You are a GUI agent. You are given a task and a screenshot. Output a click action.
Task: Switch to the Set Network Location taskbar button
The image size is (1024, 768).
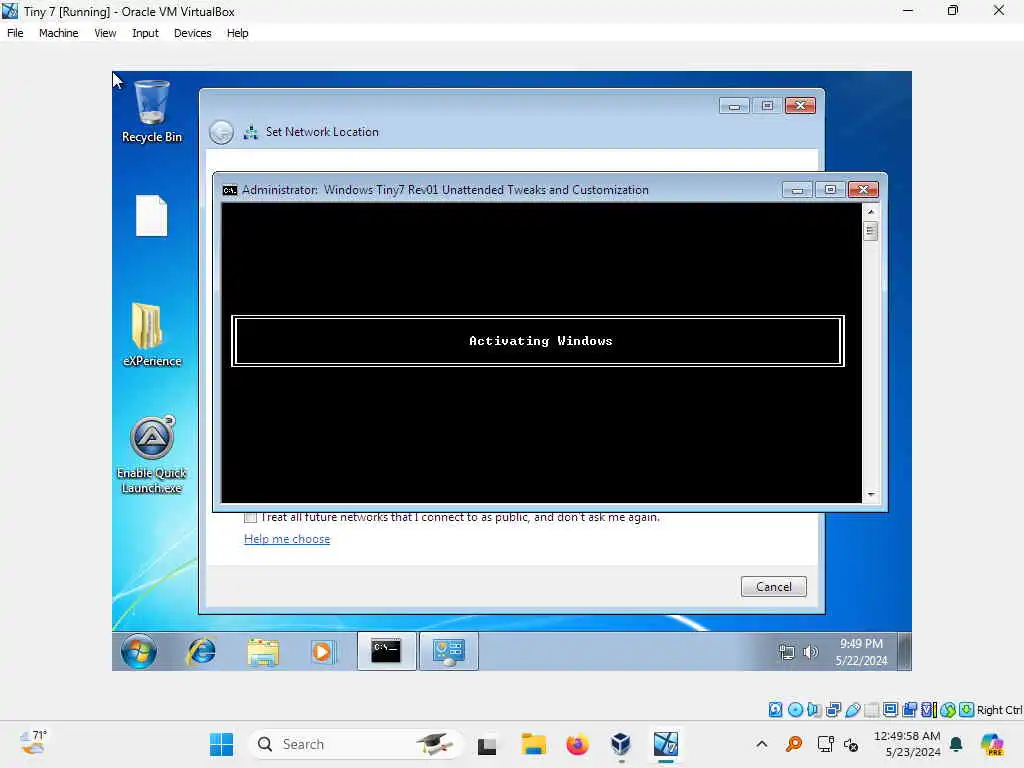[x=449, y=651]
